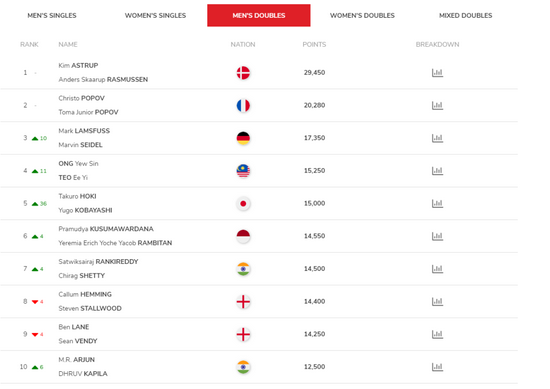Open Kim Astrup's player profile link
Viewport: 550px width, 389px height.
coord(78,65)
